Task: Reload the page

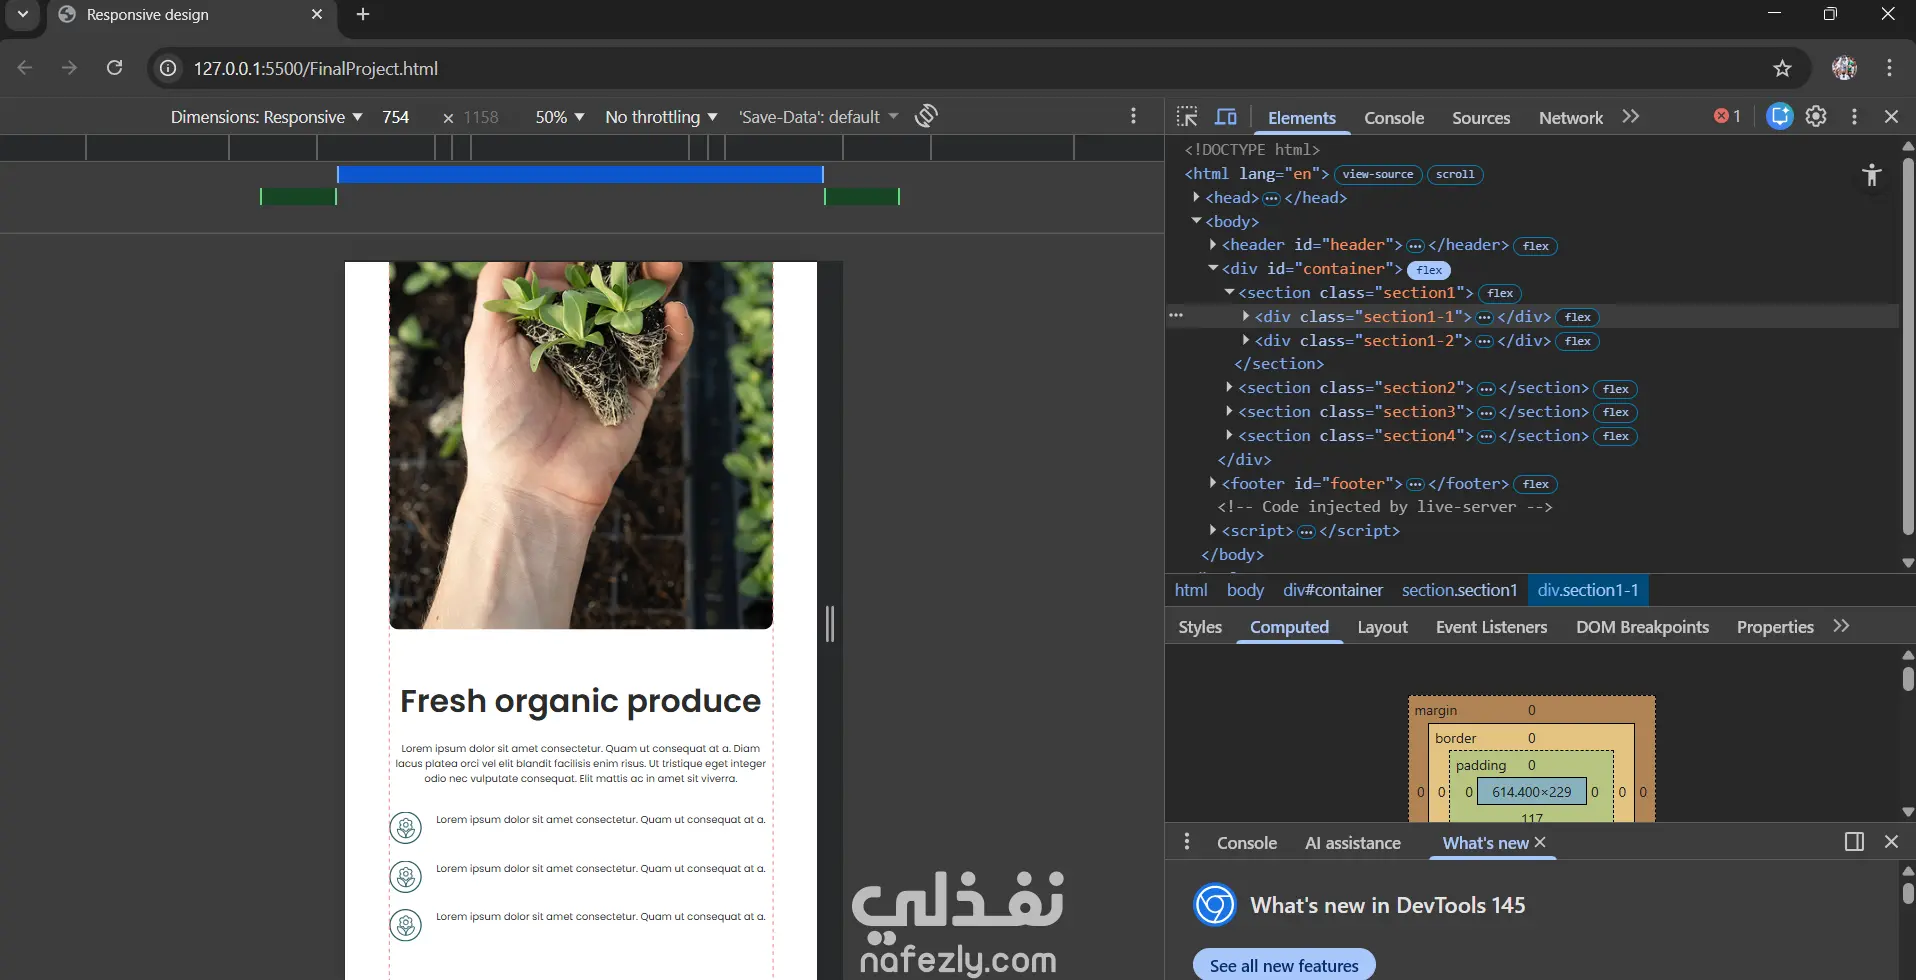Action: [x=115, y=68]
